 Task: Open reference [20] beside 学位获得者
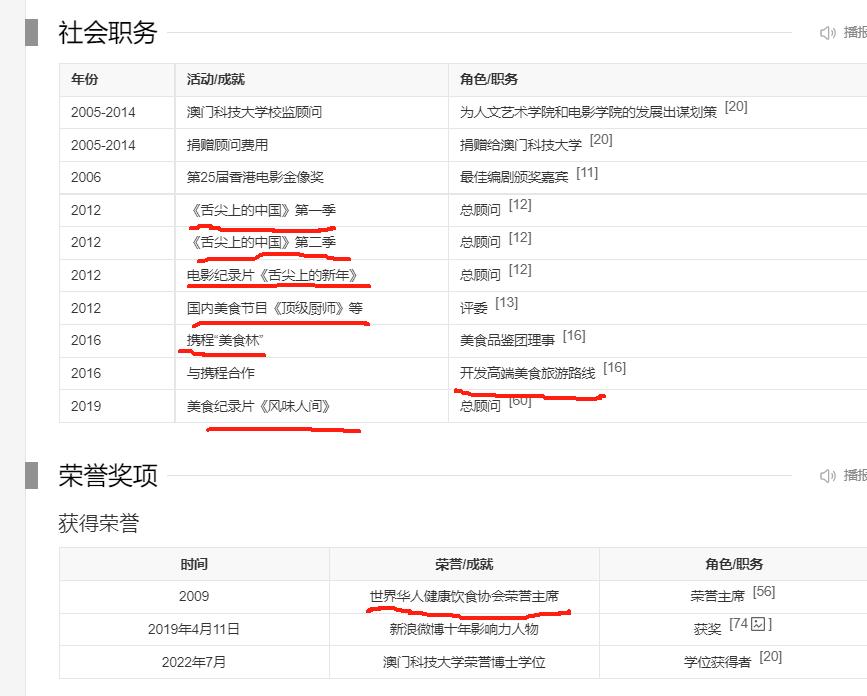click(770, 657)
